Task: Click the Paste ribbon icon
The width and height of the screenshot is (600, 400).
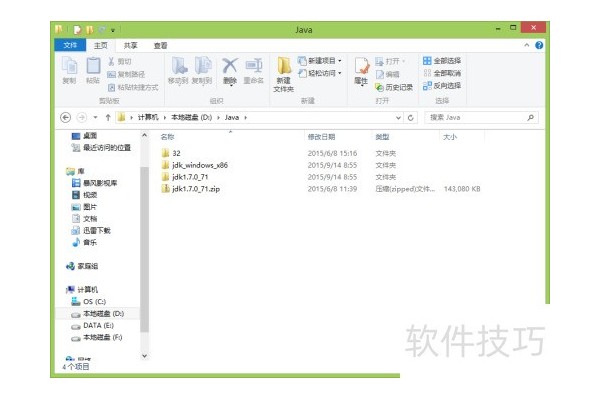Action: [x=93, y=70]
